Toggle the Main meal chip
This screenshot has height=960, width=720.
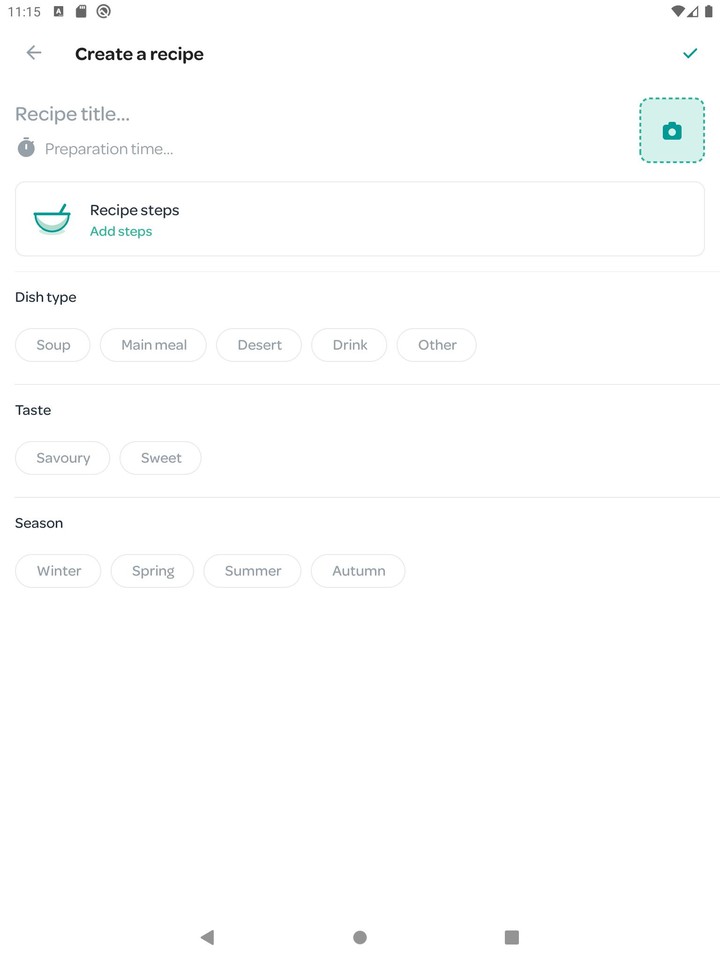point(153,345)
